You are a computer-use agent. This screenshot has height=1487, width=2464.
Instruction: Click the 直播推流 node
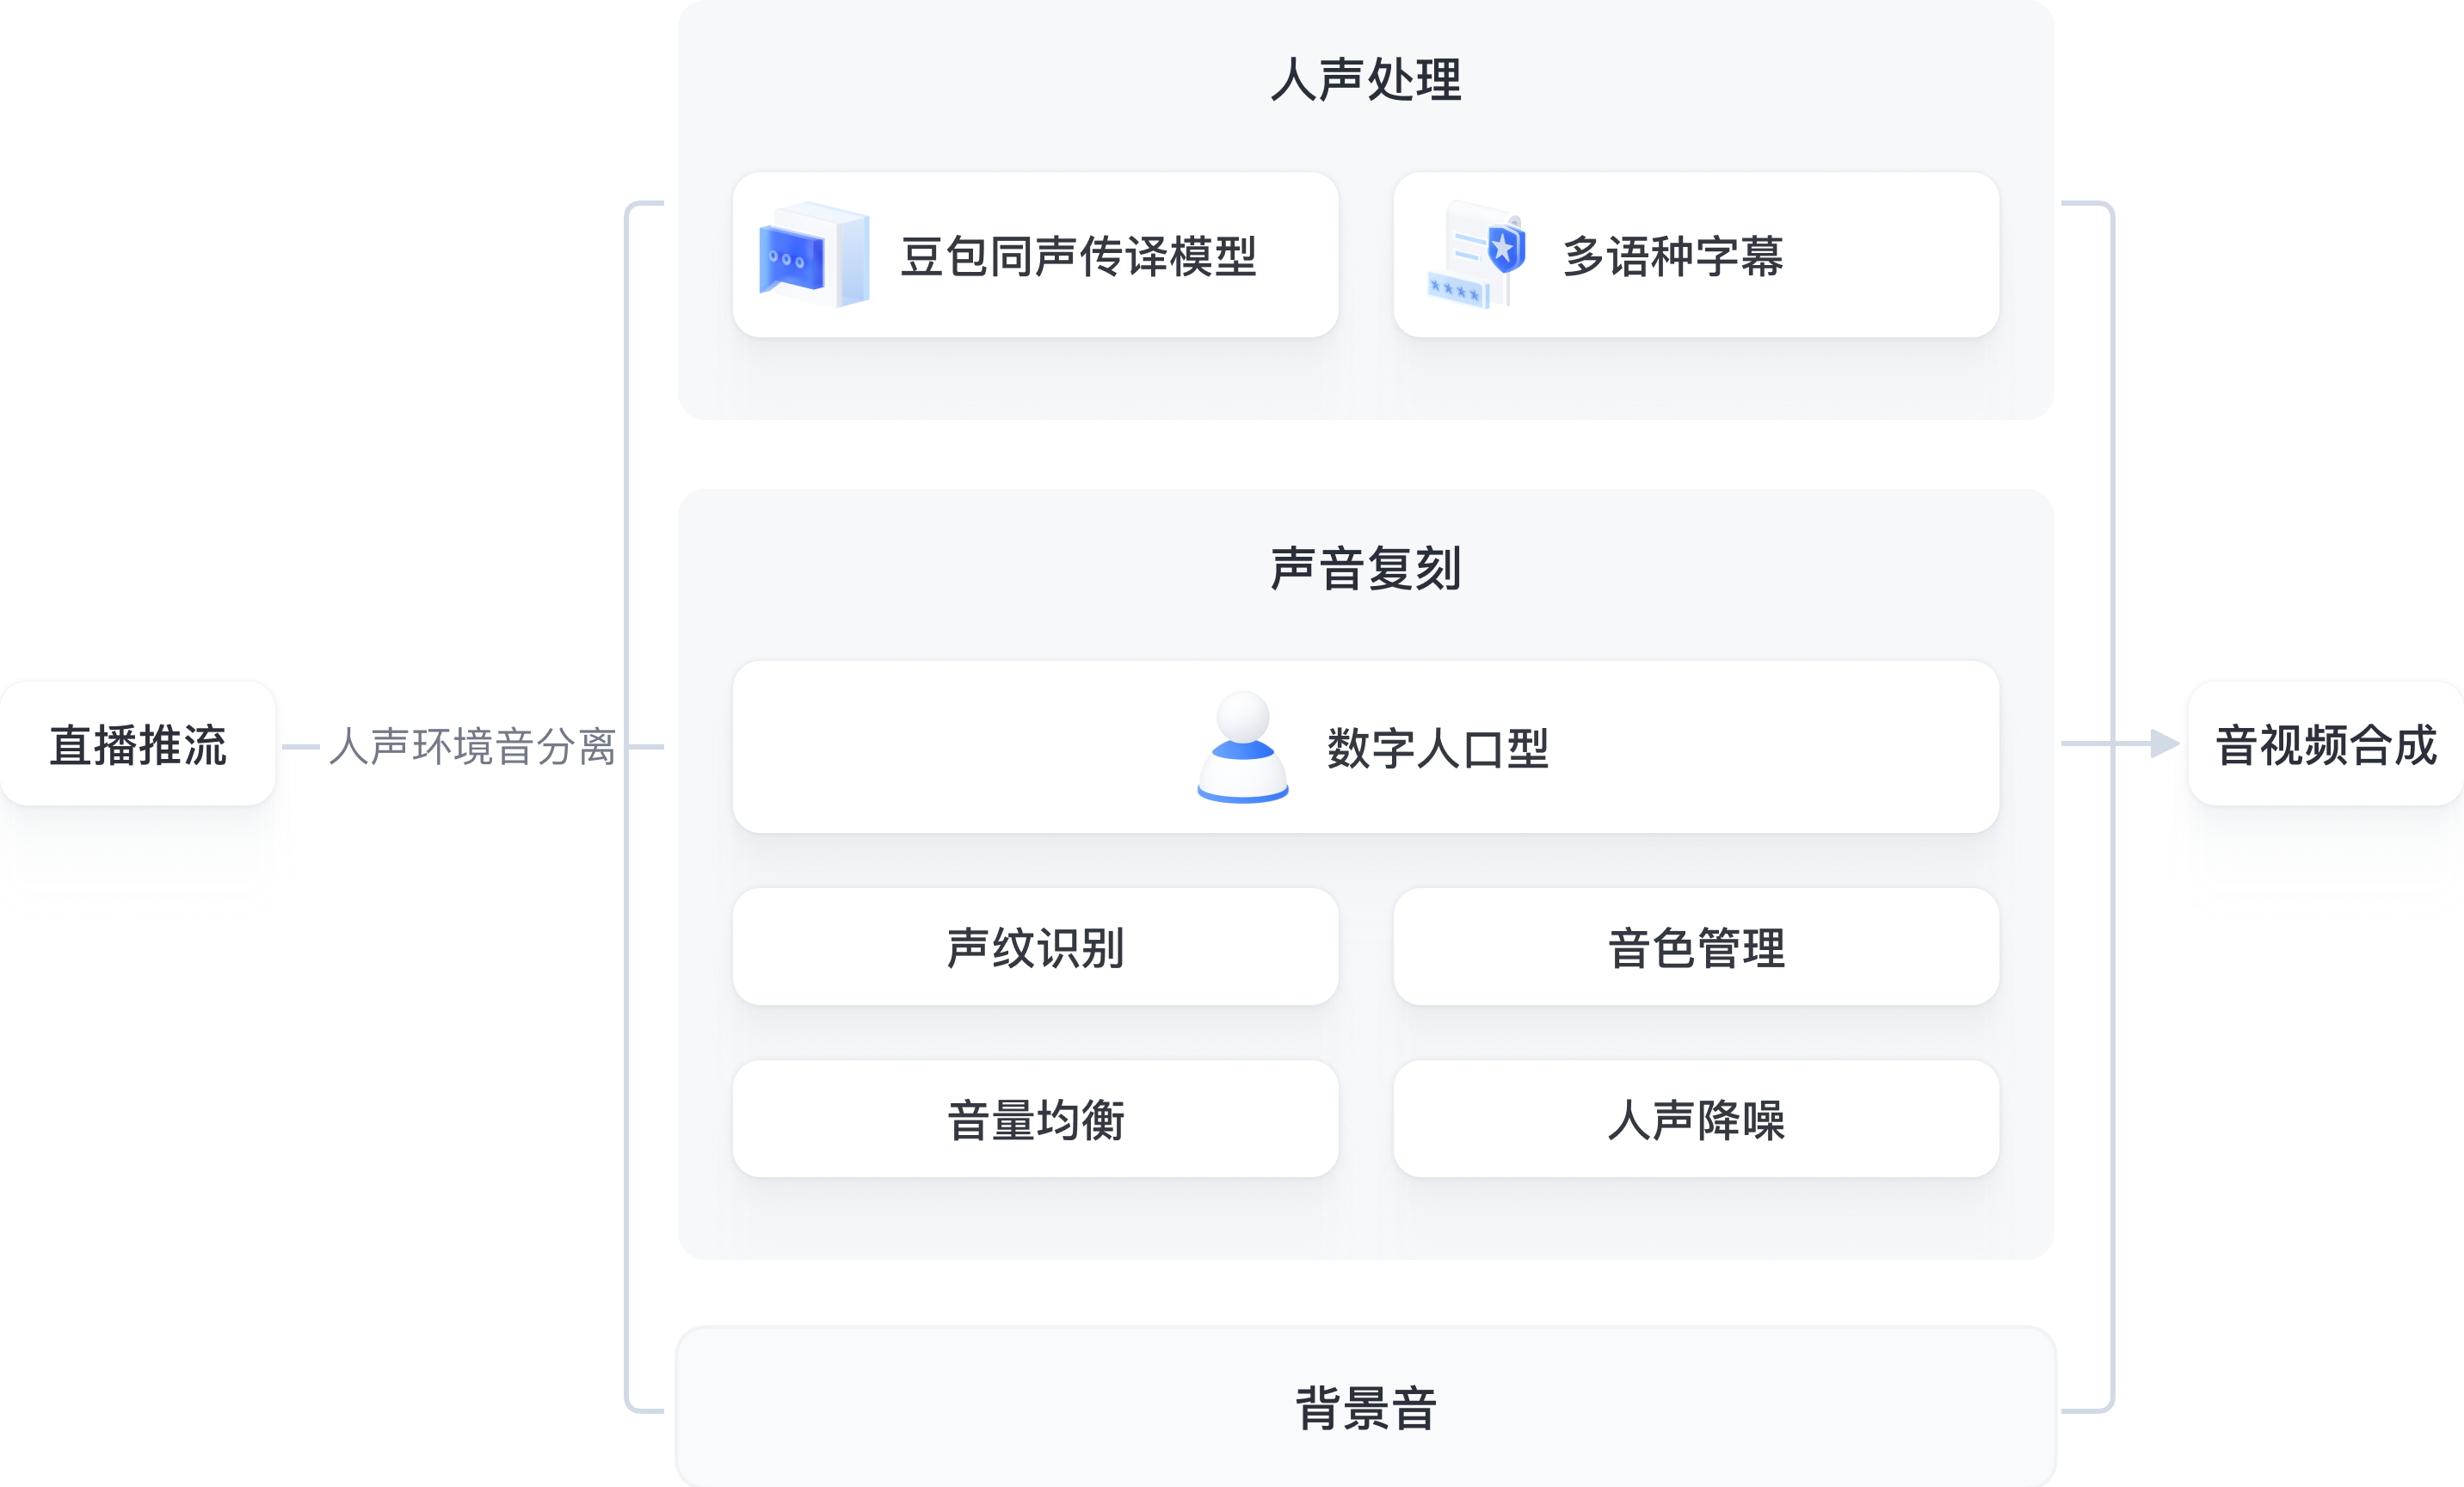(x=138, y=744)
